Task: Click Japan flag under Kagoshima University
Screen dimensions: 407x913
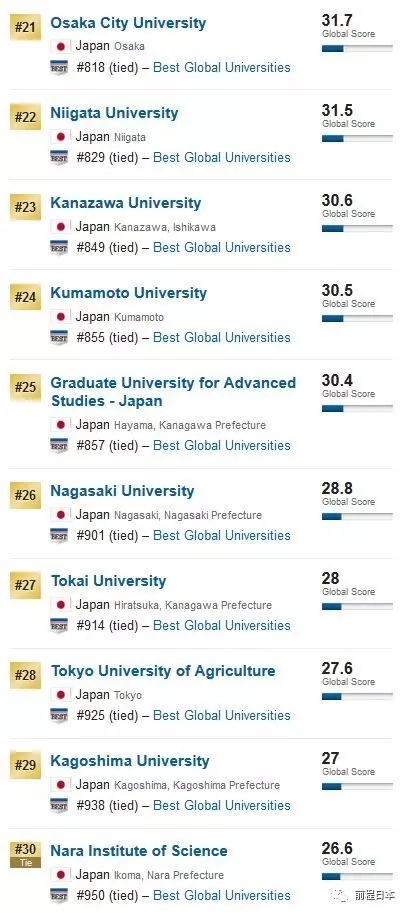Action: coord(61,785)
